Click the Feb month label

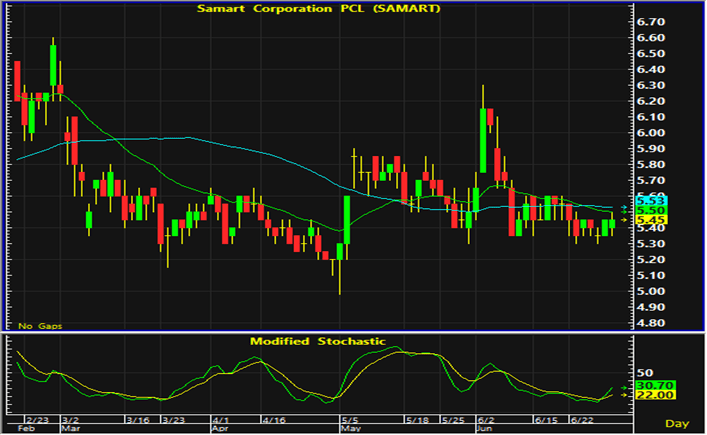tap(26, 428)
